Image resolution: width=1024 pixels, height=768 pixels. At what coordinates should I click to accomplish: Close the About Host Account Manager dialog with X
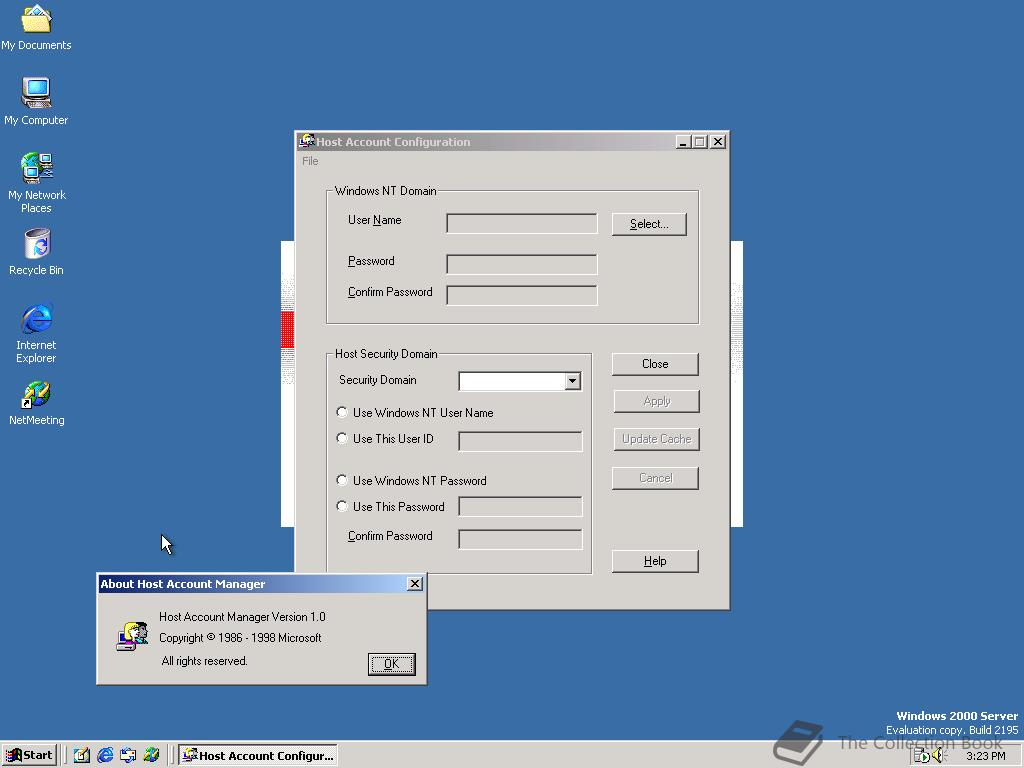pos(415,584)
